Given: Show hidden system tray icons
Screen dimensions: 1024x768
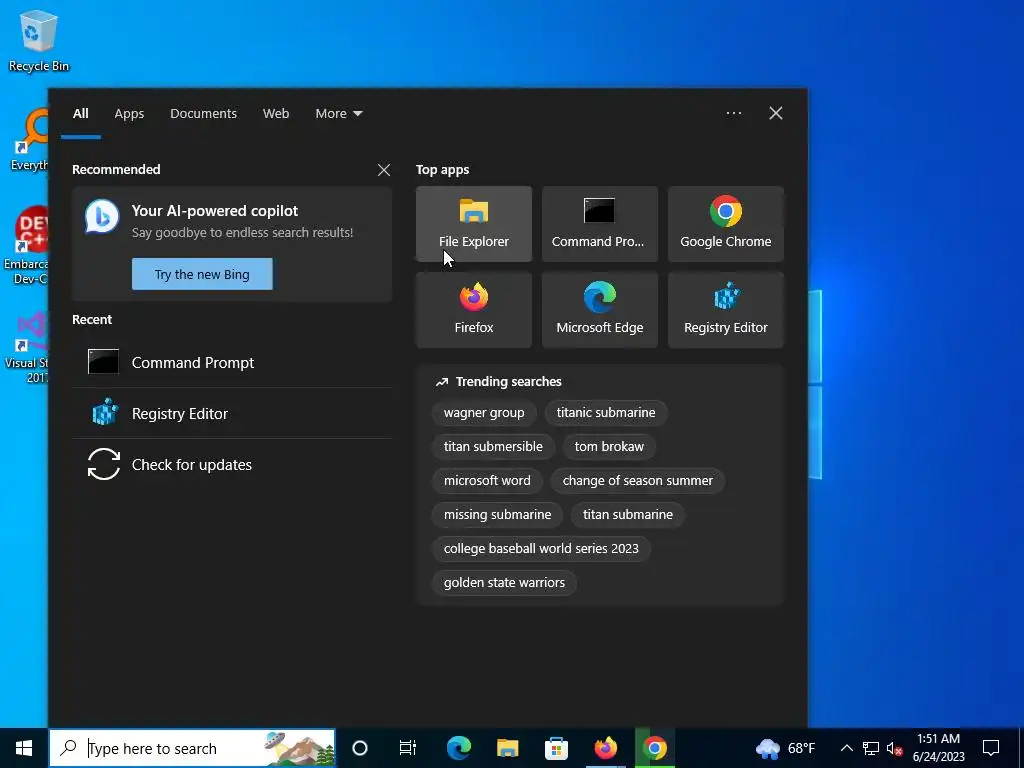Looking at the screenshot, I should coord(846,748).
